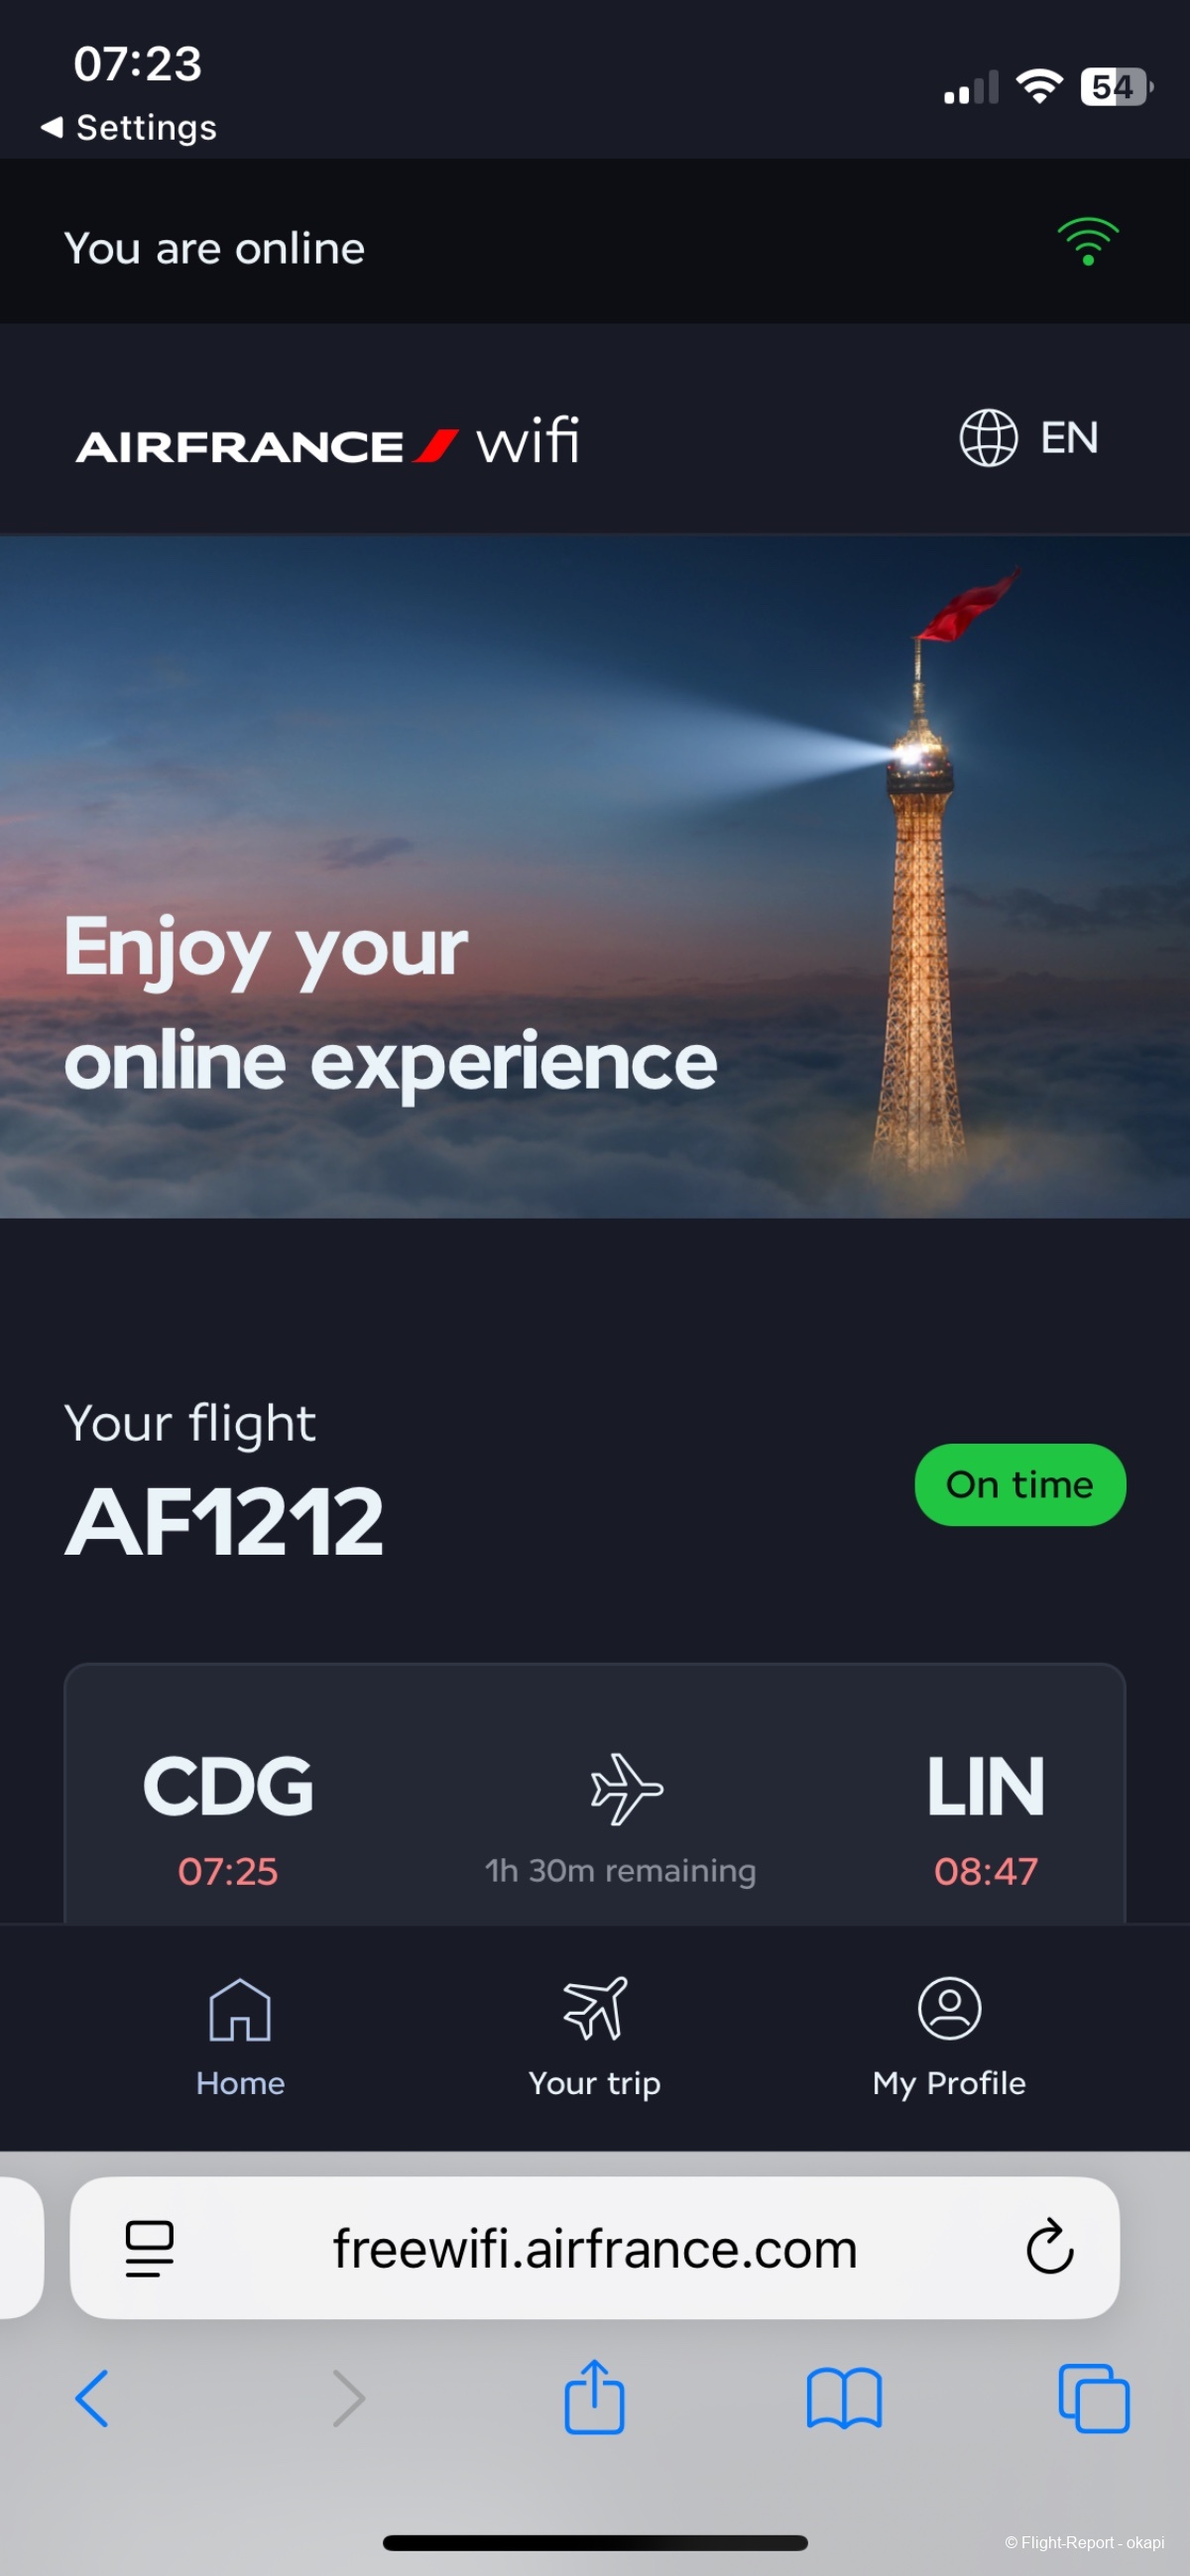Select EN language option
Viewport: 1190px width, 2576px height.
(1069, 438)
